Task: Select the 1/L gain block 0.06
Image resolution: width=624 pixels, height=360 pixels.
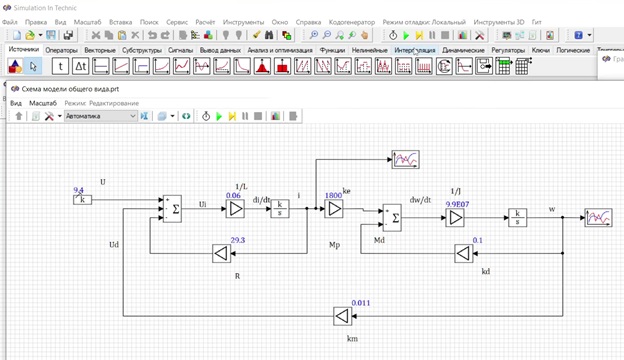Action: 235,208
